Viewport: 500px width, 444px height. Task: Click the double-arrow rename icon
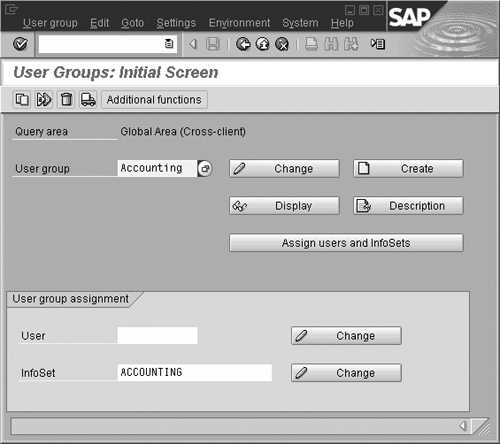tap(44, 99)
